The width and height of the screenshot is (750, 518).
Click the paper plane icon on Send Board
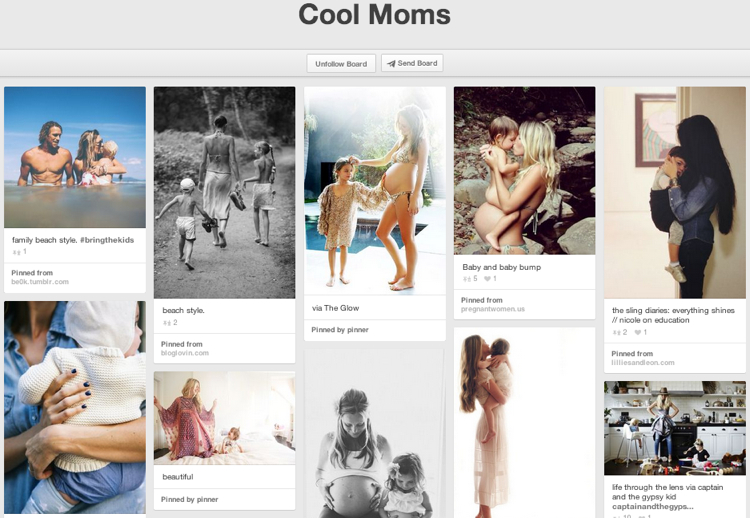[391, 63]
